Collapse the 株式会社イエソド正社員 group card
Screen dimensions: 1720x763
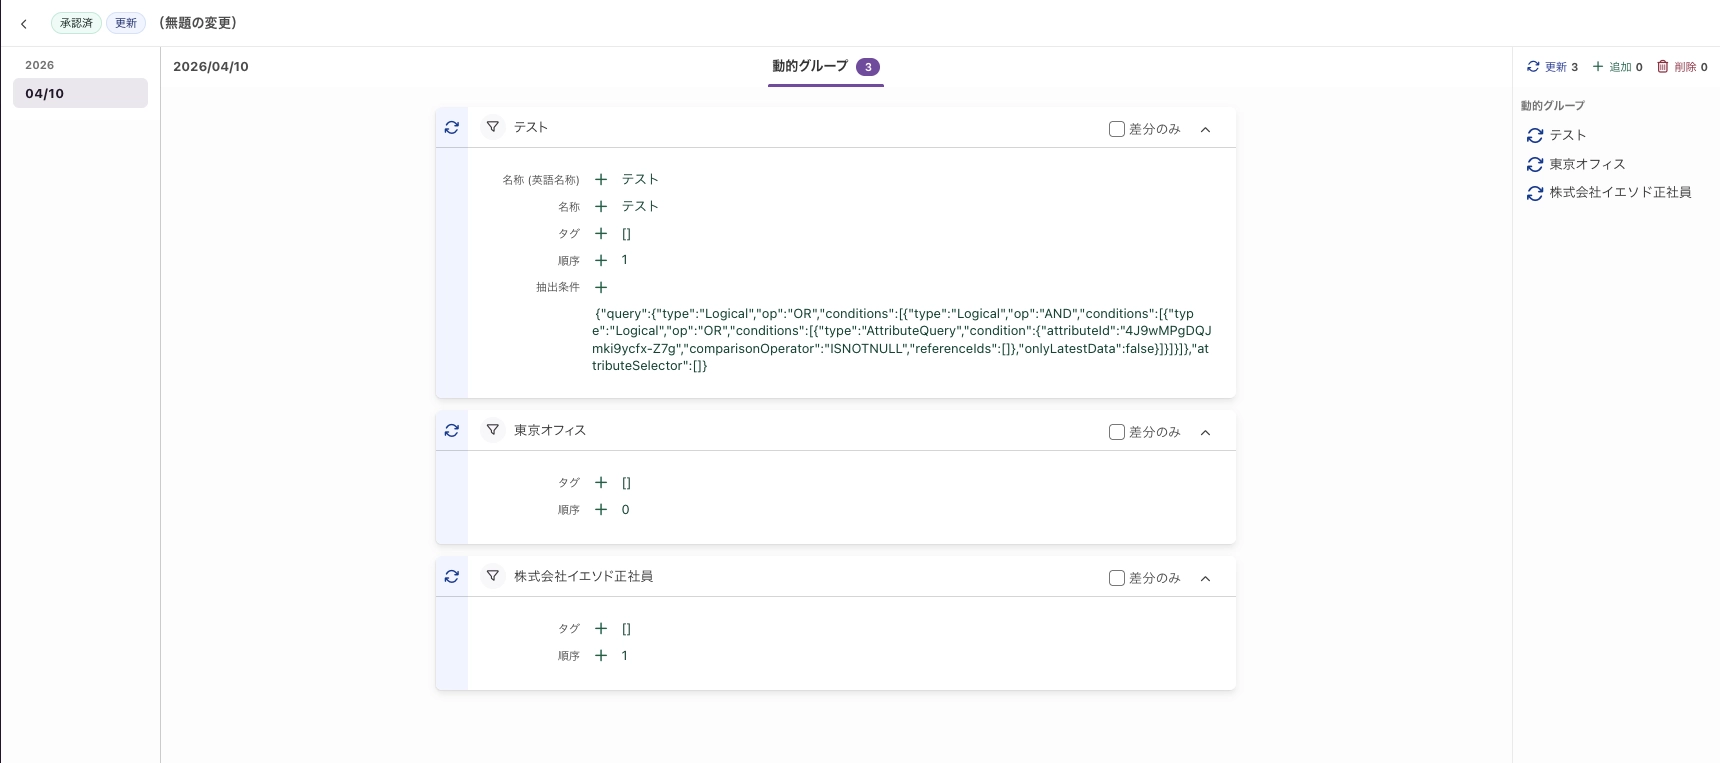pyautogui.click(x=1206, y=578)
